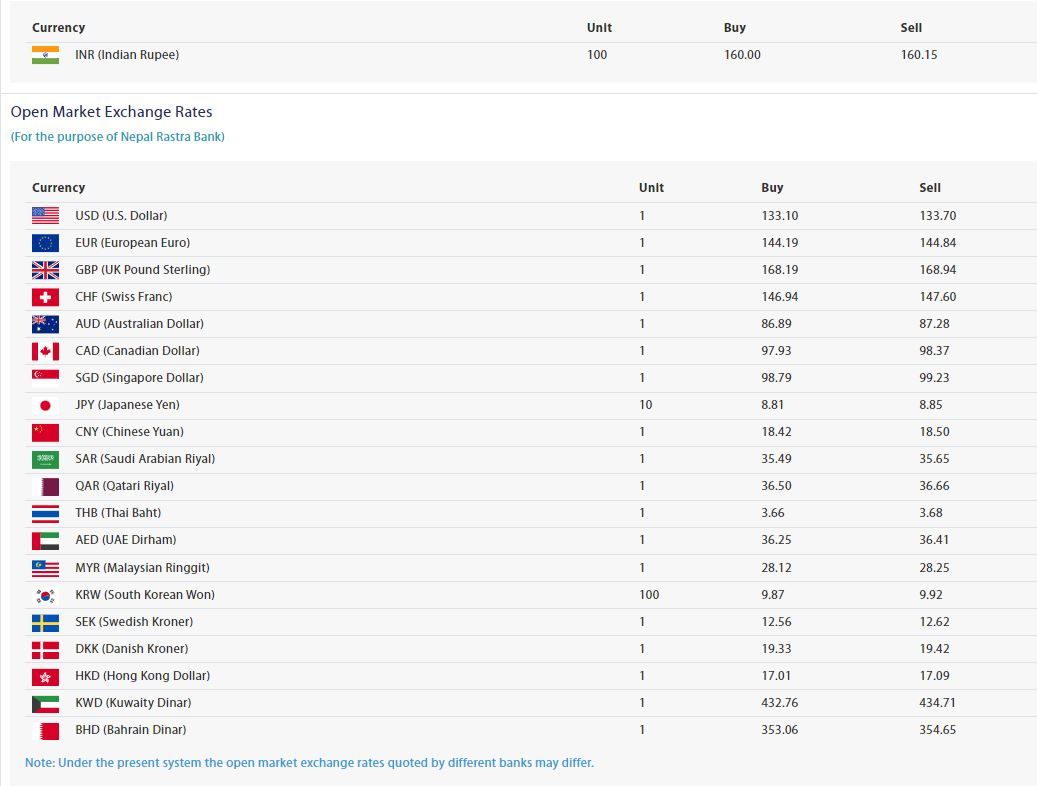Click the Japanese flag icon
This screenshot has height=786, width=1037.
45,405
